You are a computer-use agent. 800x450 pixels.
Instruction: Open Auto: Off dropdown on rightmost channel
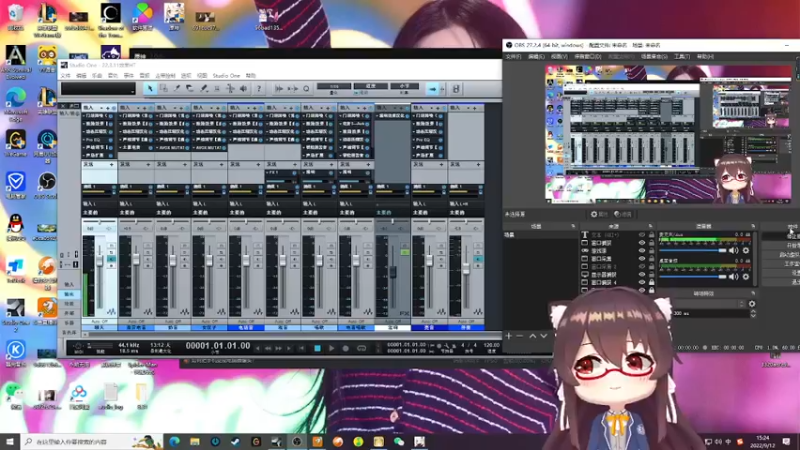(466, 321)
